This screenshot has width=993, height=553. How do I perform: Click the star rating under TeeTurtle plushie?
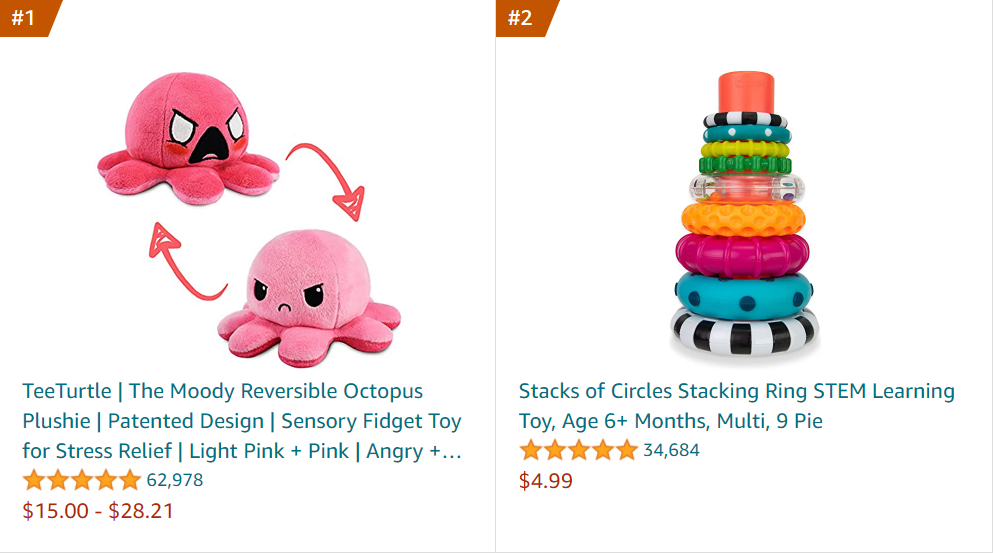[x=82, y=480]
